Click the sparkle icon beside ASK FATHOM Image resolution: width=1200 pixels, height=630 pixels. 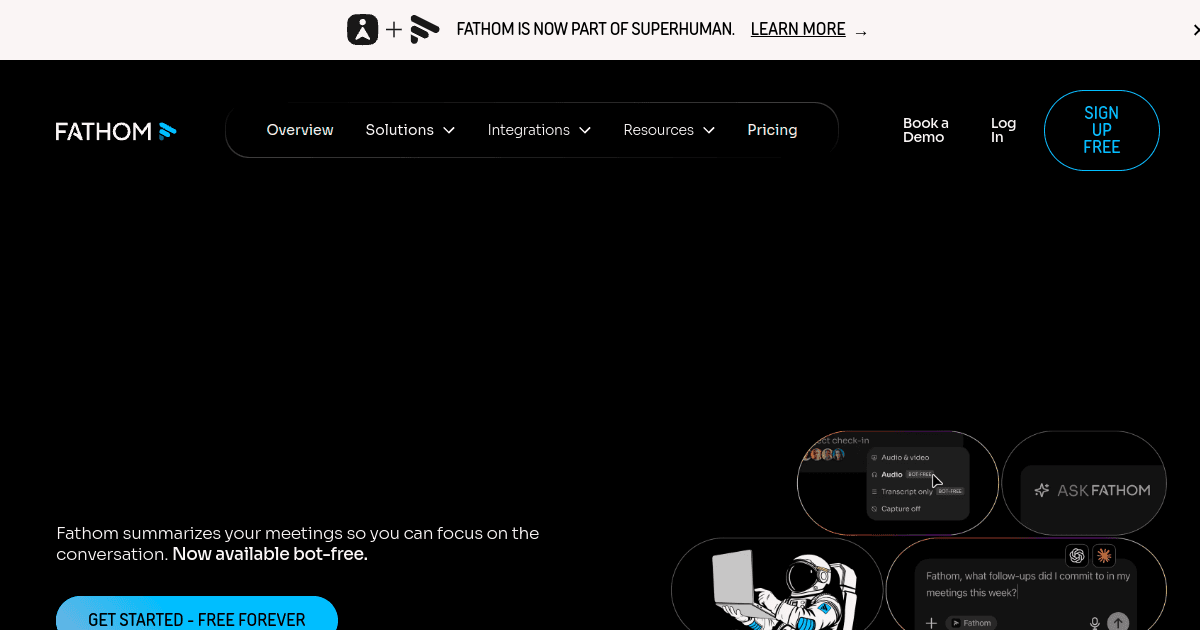[1042, 490]
